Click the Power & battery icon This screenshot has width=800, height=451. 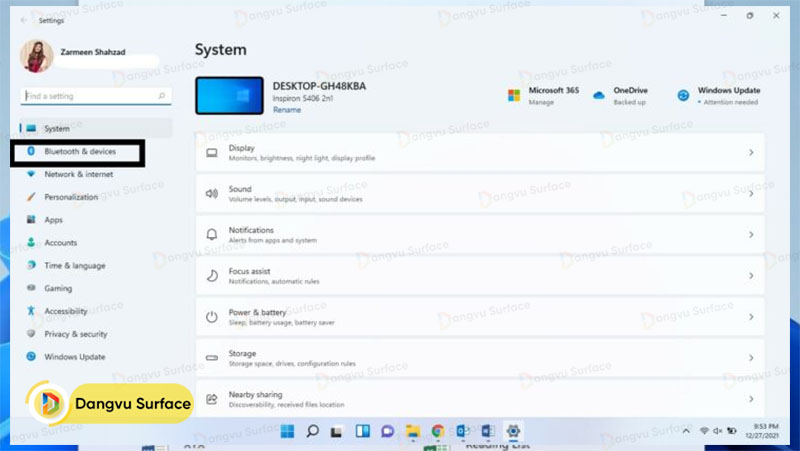click(x=212, y=317)
